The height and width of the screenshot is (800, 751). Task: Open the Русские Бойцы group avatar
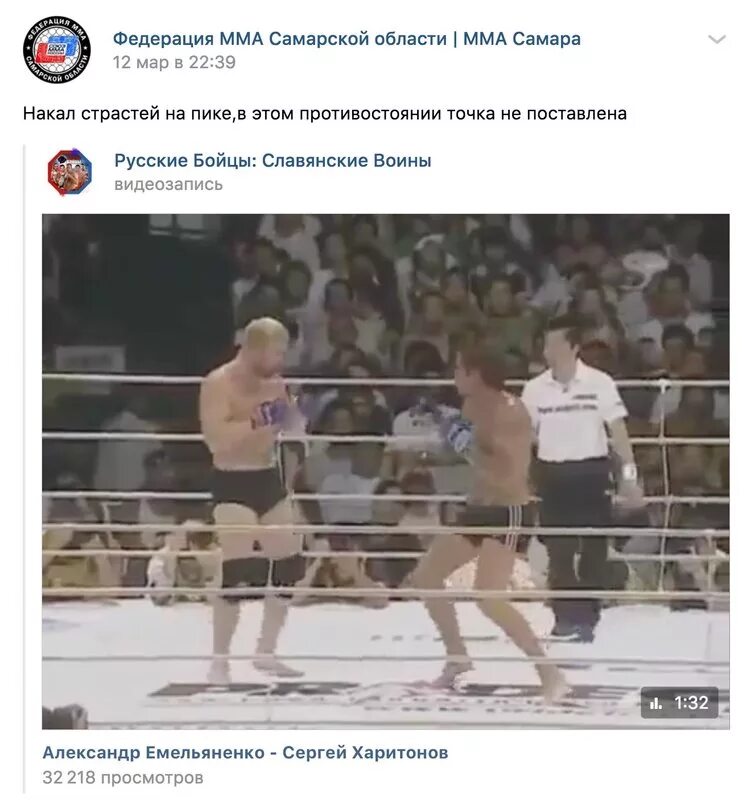(70, 172)
